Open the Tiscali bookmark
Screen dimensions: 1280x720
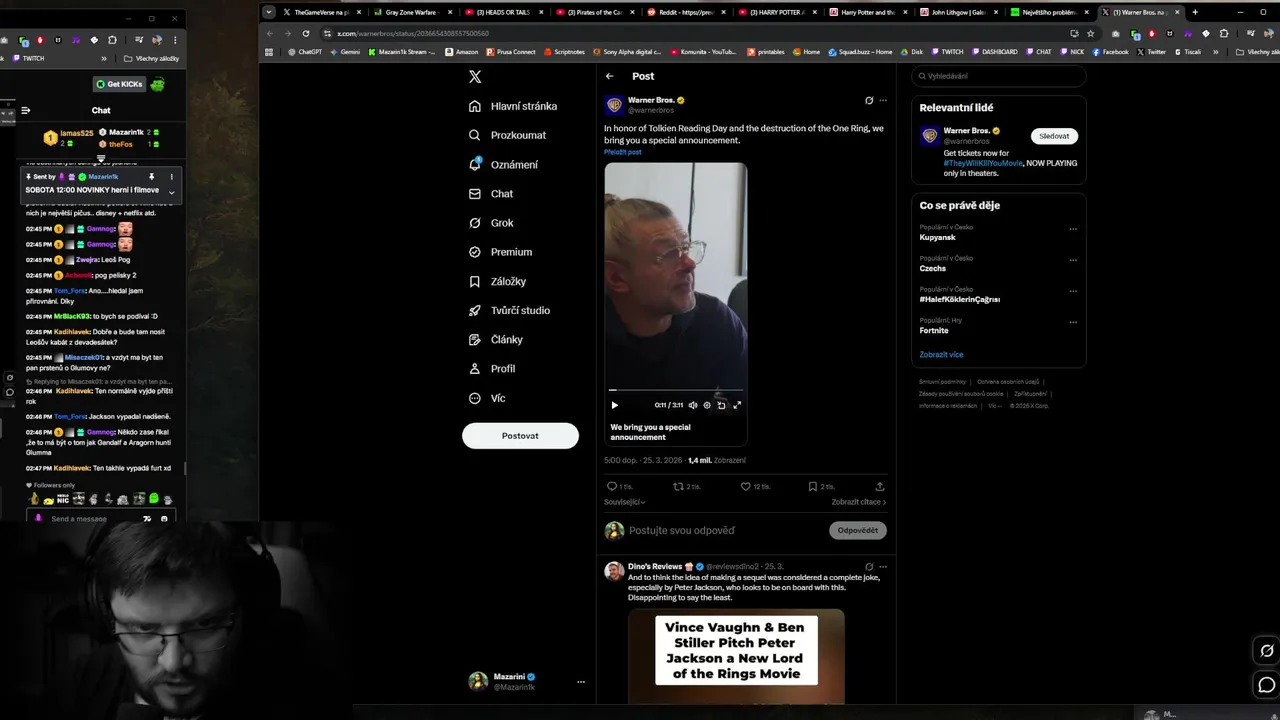coord(1187,52)
